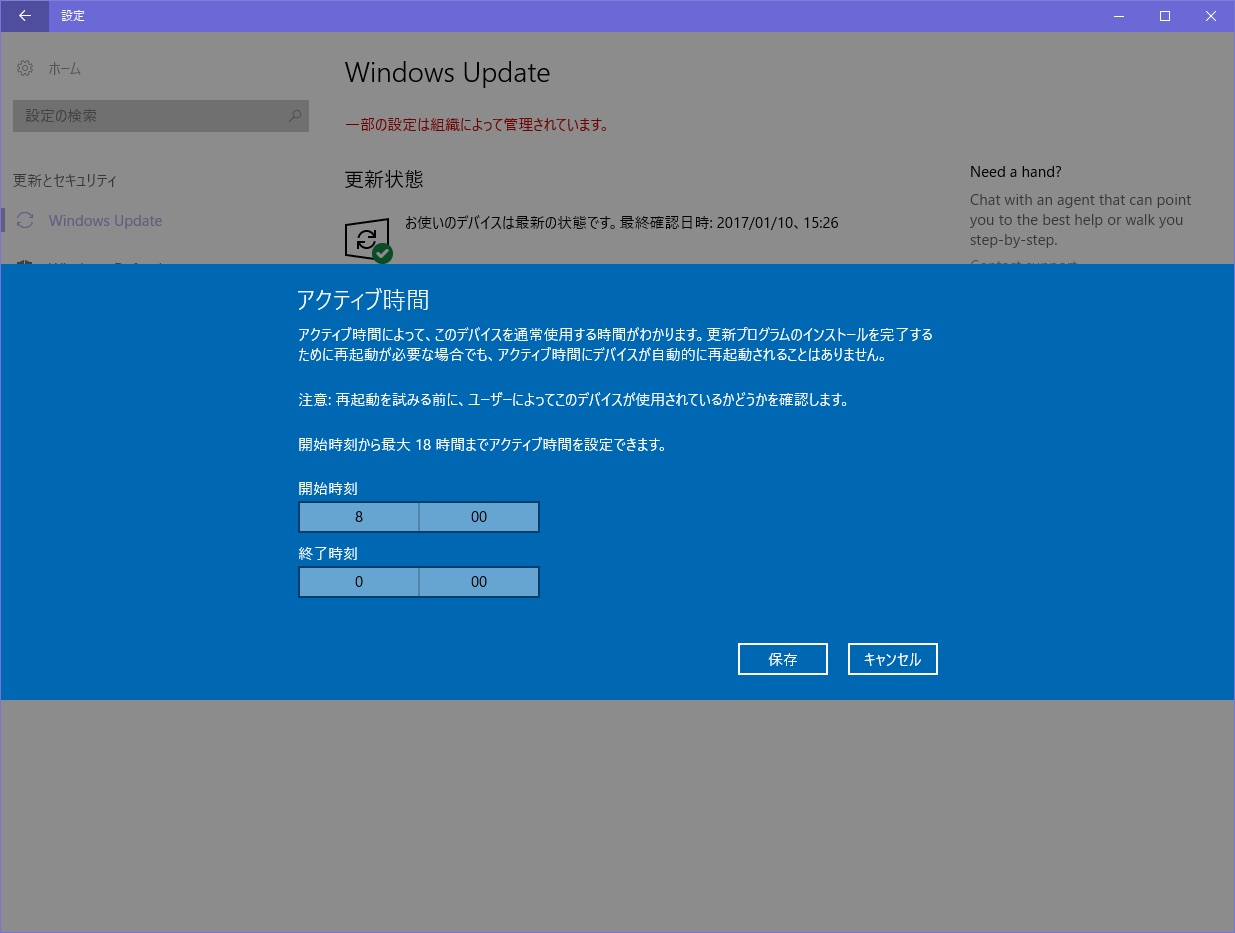Click the アクティブ時間 dialog heading
The height and width of the screenshot is (933, 1235).
[x=363, y=300]
